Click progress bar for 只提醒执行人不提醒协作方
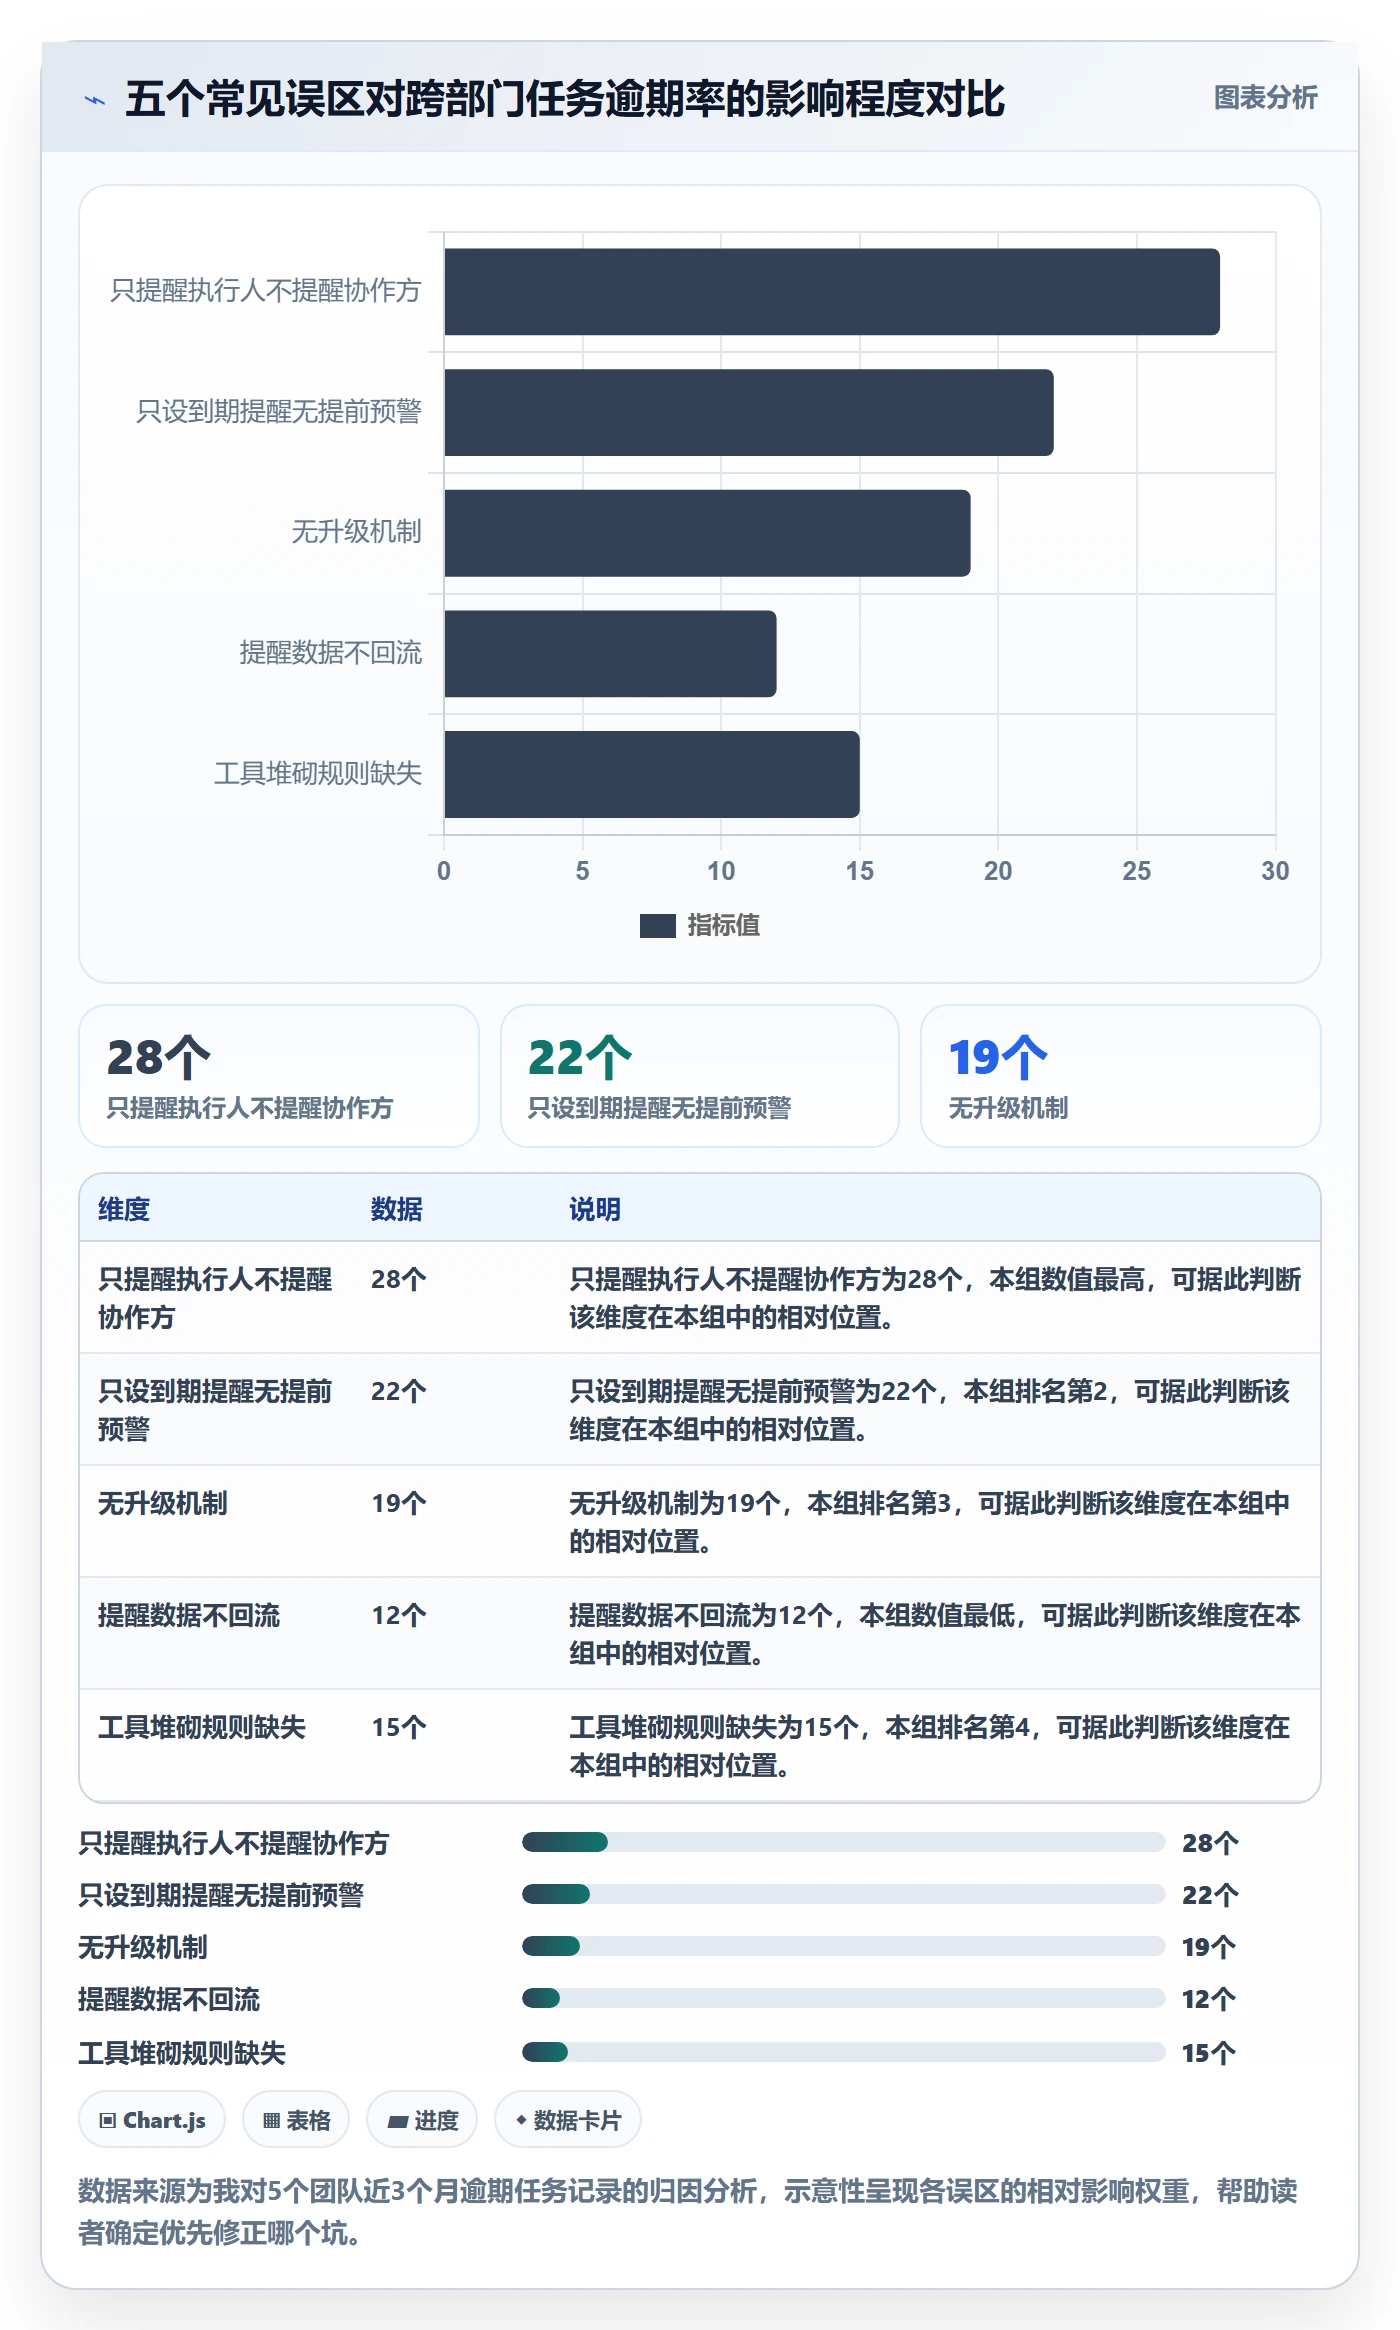The width and height of the screenshot is (1400, 2330). pos(843,1842)
